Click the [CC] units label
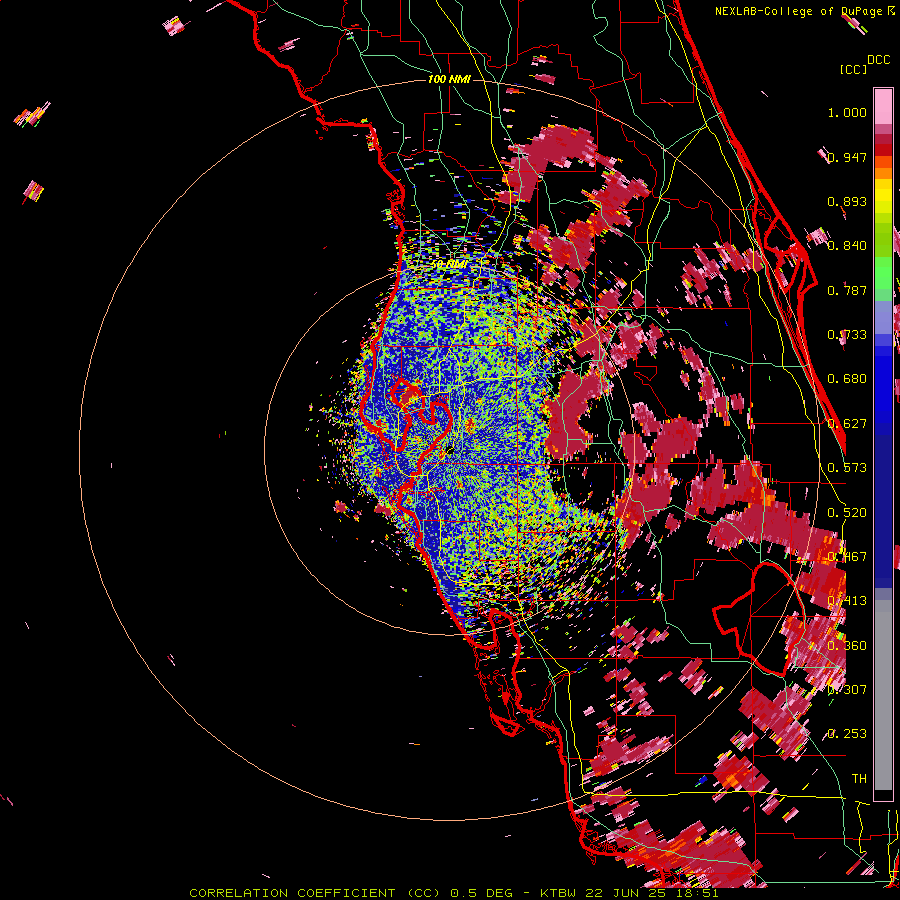Viewport: 900px width, 900px height. pos(853,69)
